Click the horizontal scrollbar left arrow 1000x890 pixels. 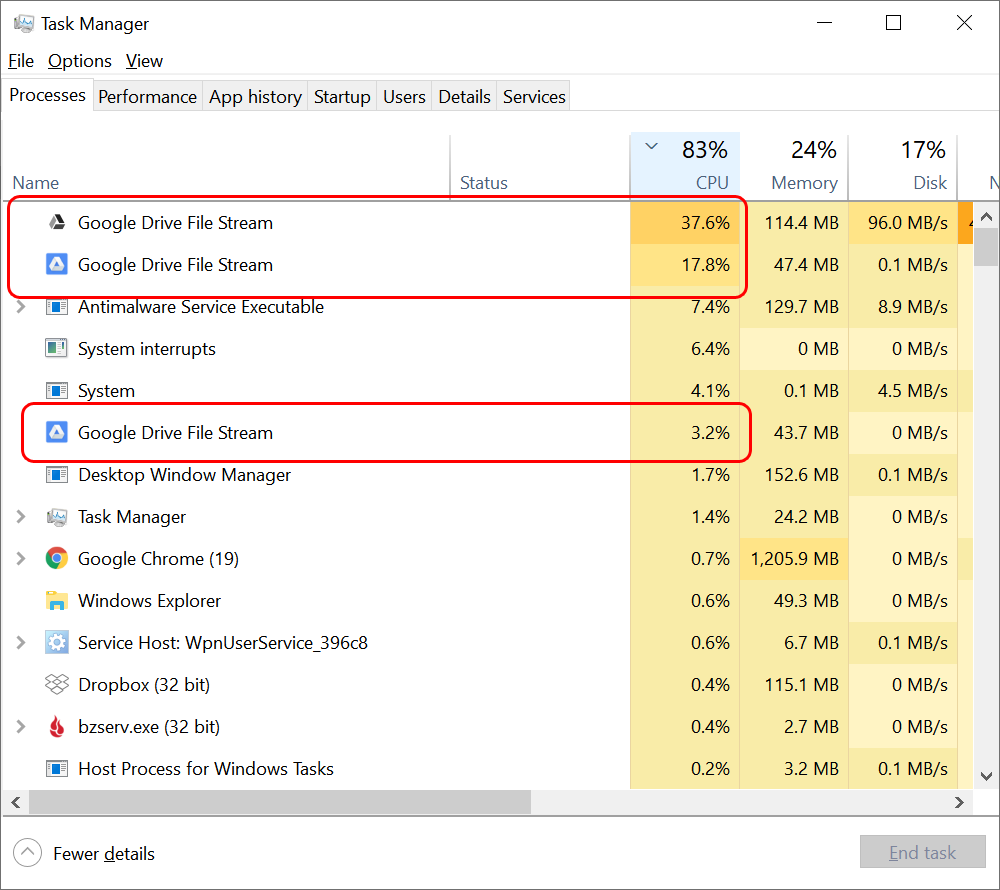click(x=16, y=802)
